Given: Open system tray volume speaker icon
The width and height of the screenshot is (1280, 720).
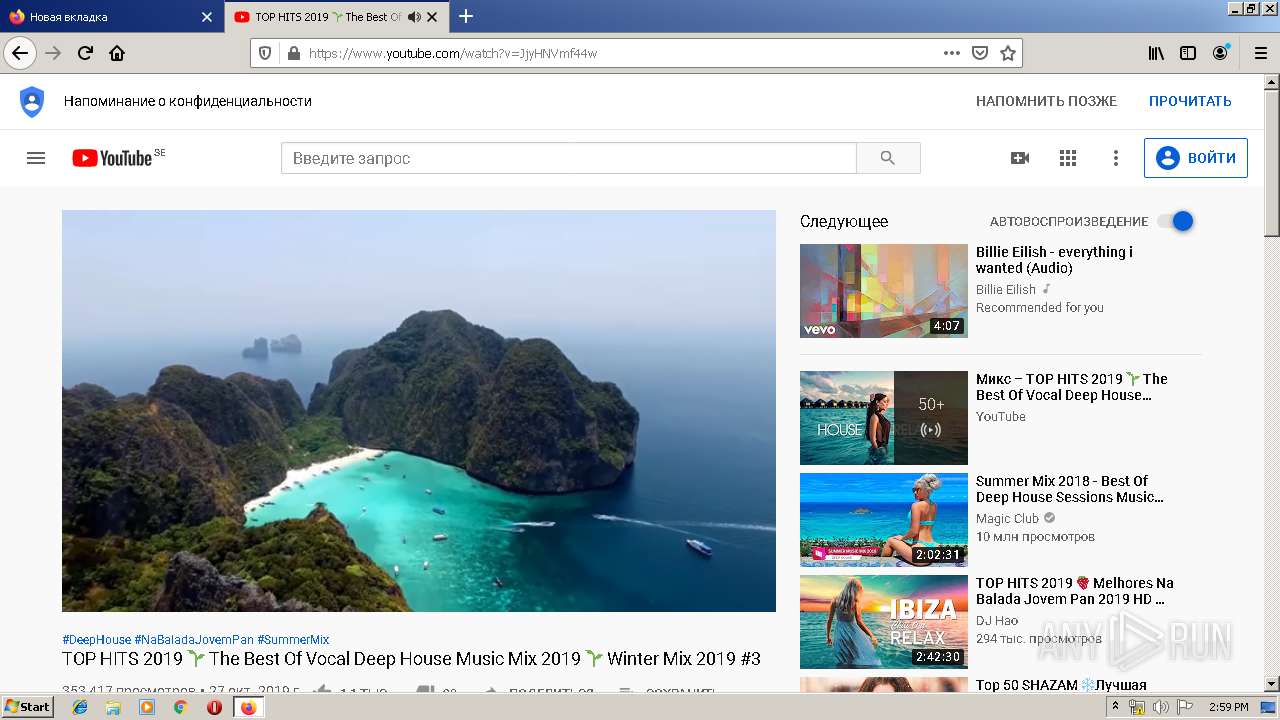Looking at the screenshot, I should point(1161,707).
